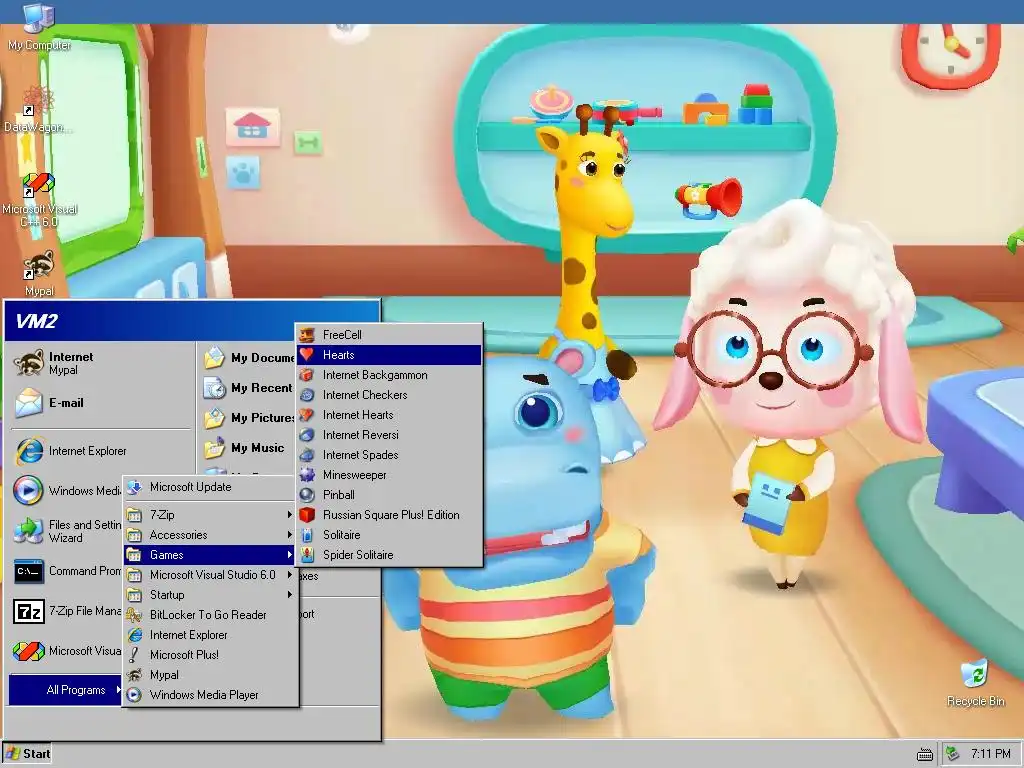Click the Internet Backgammon icon
The image size is (1024, 768).
tap(308, 375)
